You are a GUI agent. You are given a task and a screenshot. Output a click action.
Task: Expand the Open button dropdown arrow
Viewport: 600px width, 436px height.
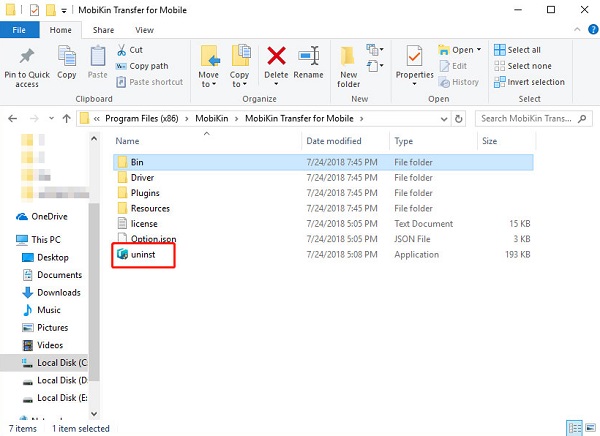479,50
